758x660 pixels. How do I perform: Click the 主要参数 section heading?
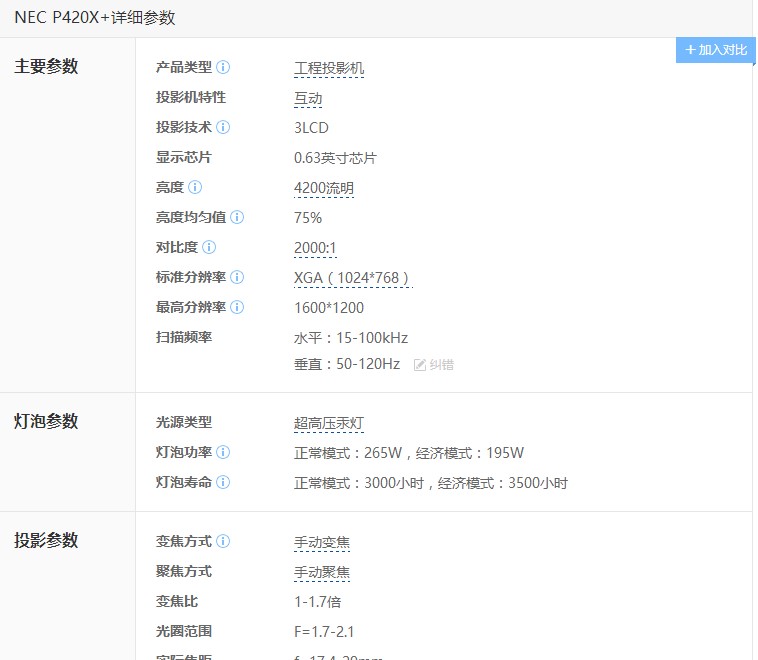click(x=46, y=66)
